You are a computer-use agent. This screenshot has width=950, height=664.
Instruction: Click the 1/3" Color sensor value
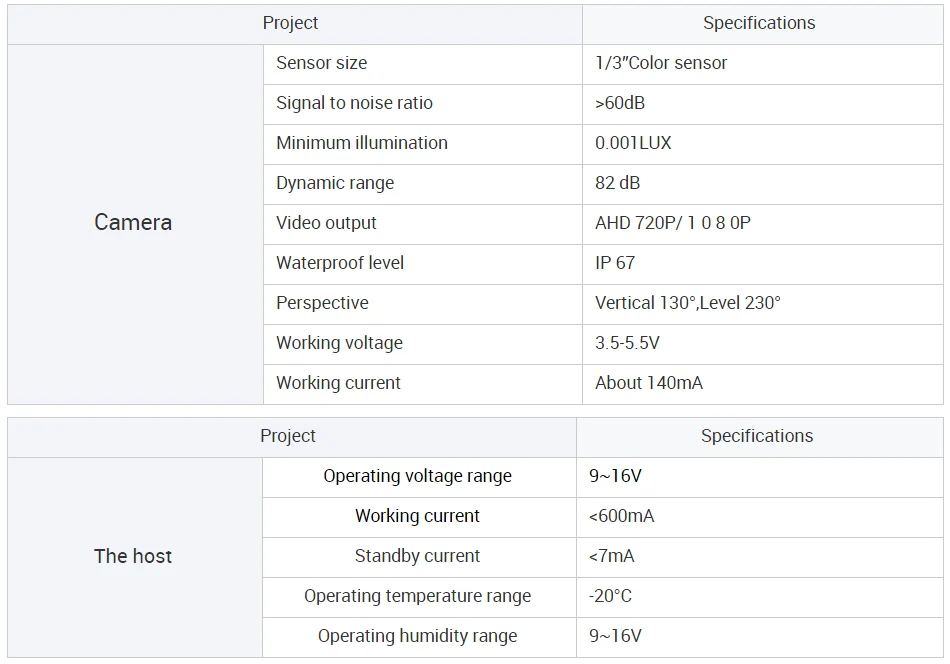coord(661,63)
